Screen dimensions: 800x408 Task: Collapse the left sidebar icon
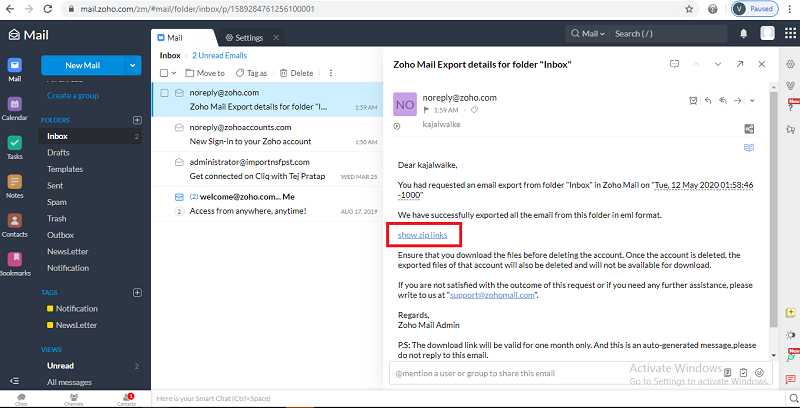(x=15, y=381)
